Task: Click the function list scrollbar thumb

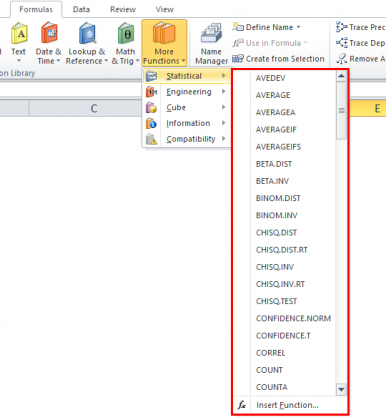Action: [x=341, y=110]
